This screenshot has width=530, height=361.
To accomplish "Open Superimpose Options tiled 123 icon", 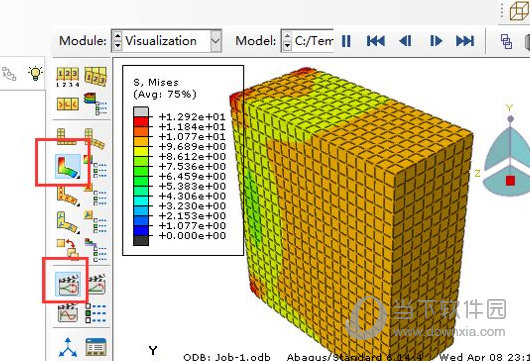I will [x=96, y=76].
